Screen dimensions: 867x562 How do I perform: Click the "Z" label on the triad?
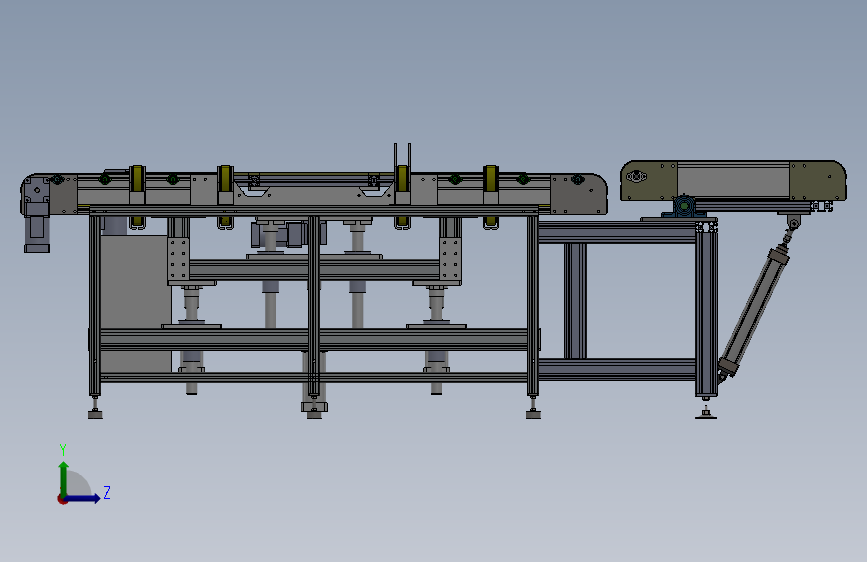tap(107, 492)
